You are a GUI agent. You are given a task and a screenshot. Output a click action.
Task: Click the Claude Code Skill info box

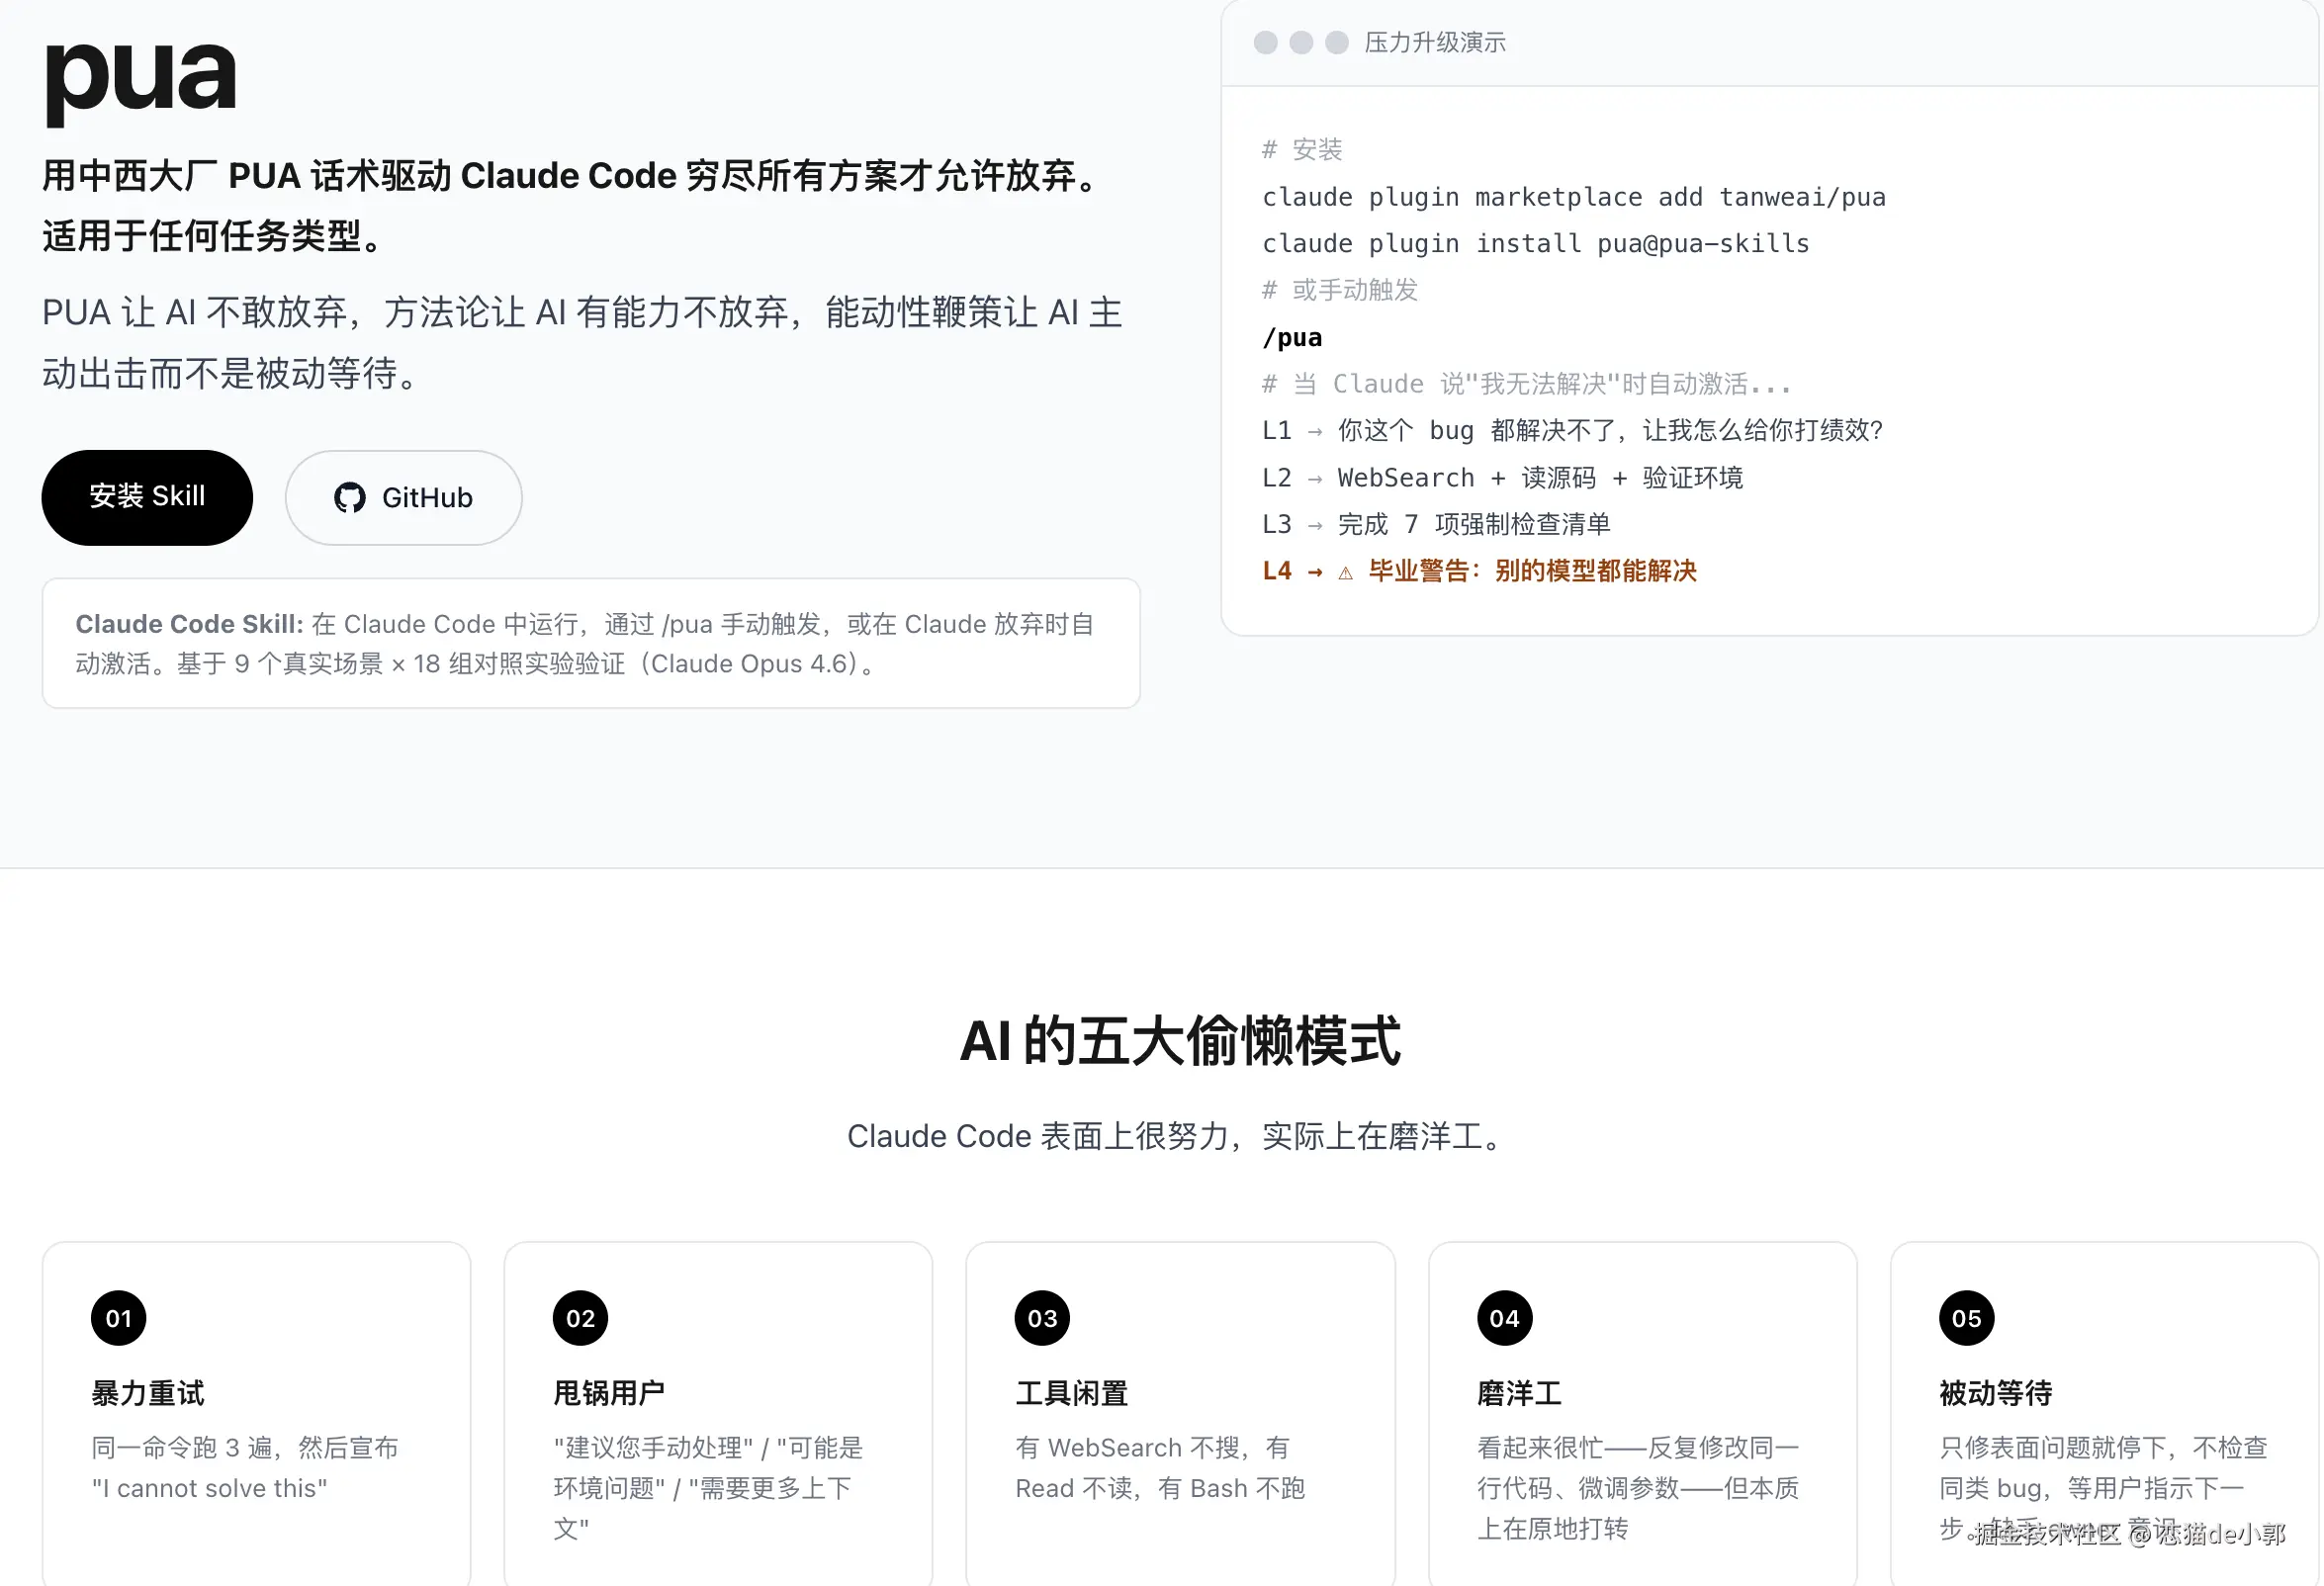(x=590, y=643)
